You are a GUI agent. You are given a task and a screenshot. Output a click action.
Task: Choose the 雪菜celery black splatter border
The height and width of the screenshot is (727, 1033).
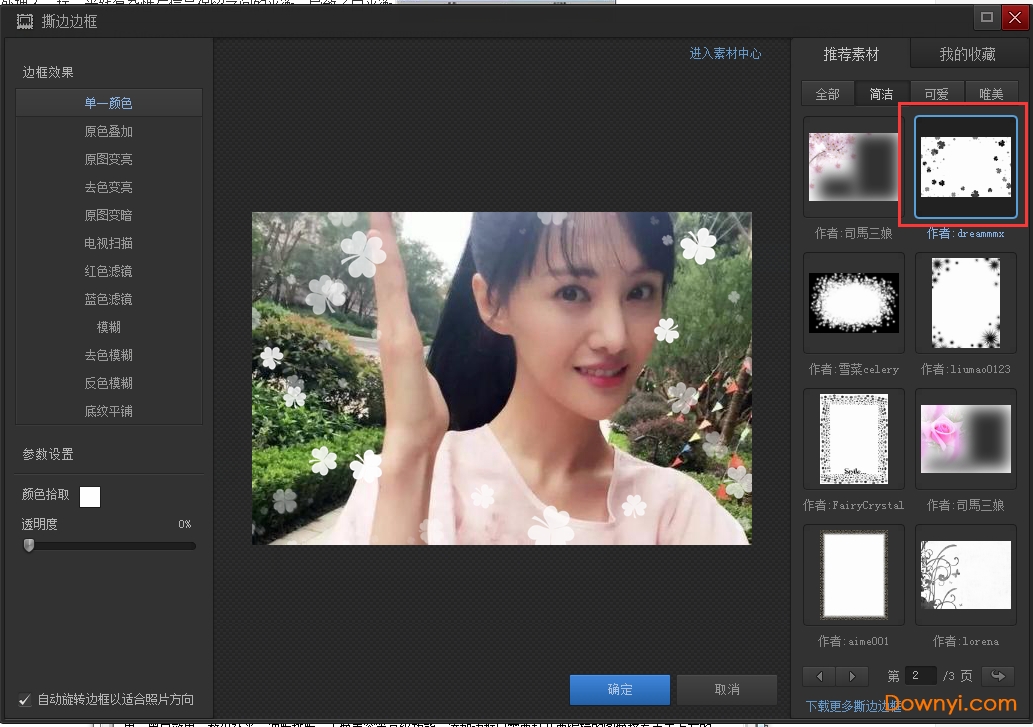click(854, 303)
